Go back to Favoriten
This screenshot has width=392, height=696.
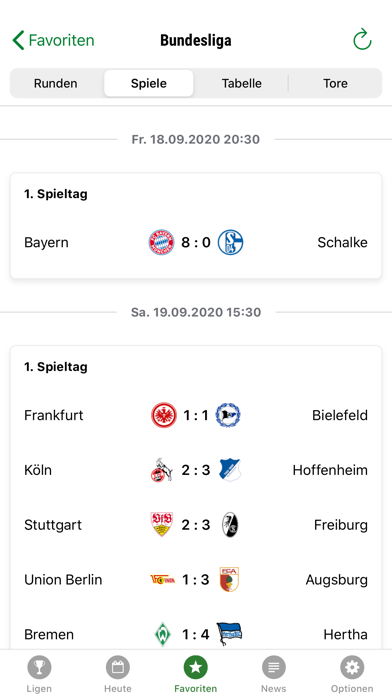53,40
